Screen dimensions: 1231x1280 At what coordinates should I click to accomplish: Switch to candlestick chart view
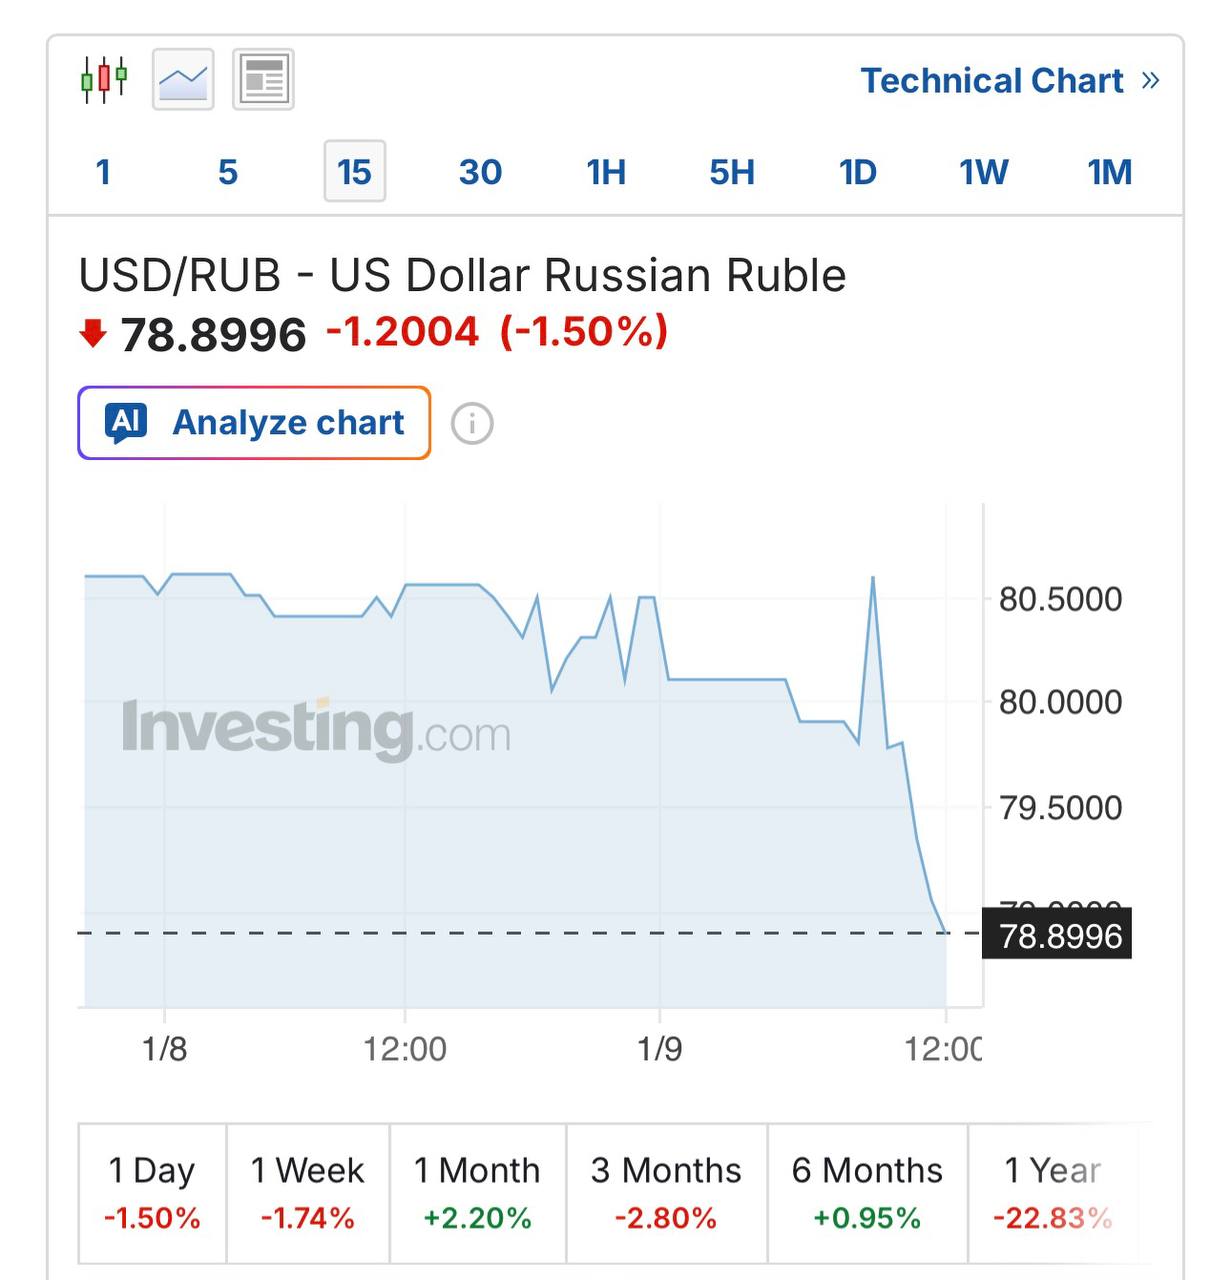point(104,79)
